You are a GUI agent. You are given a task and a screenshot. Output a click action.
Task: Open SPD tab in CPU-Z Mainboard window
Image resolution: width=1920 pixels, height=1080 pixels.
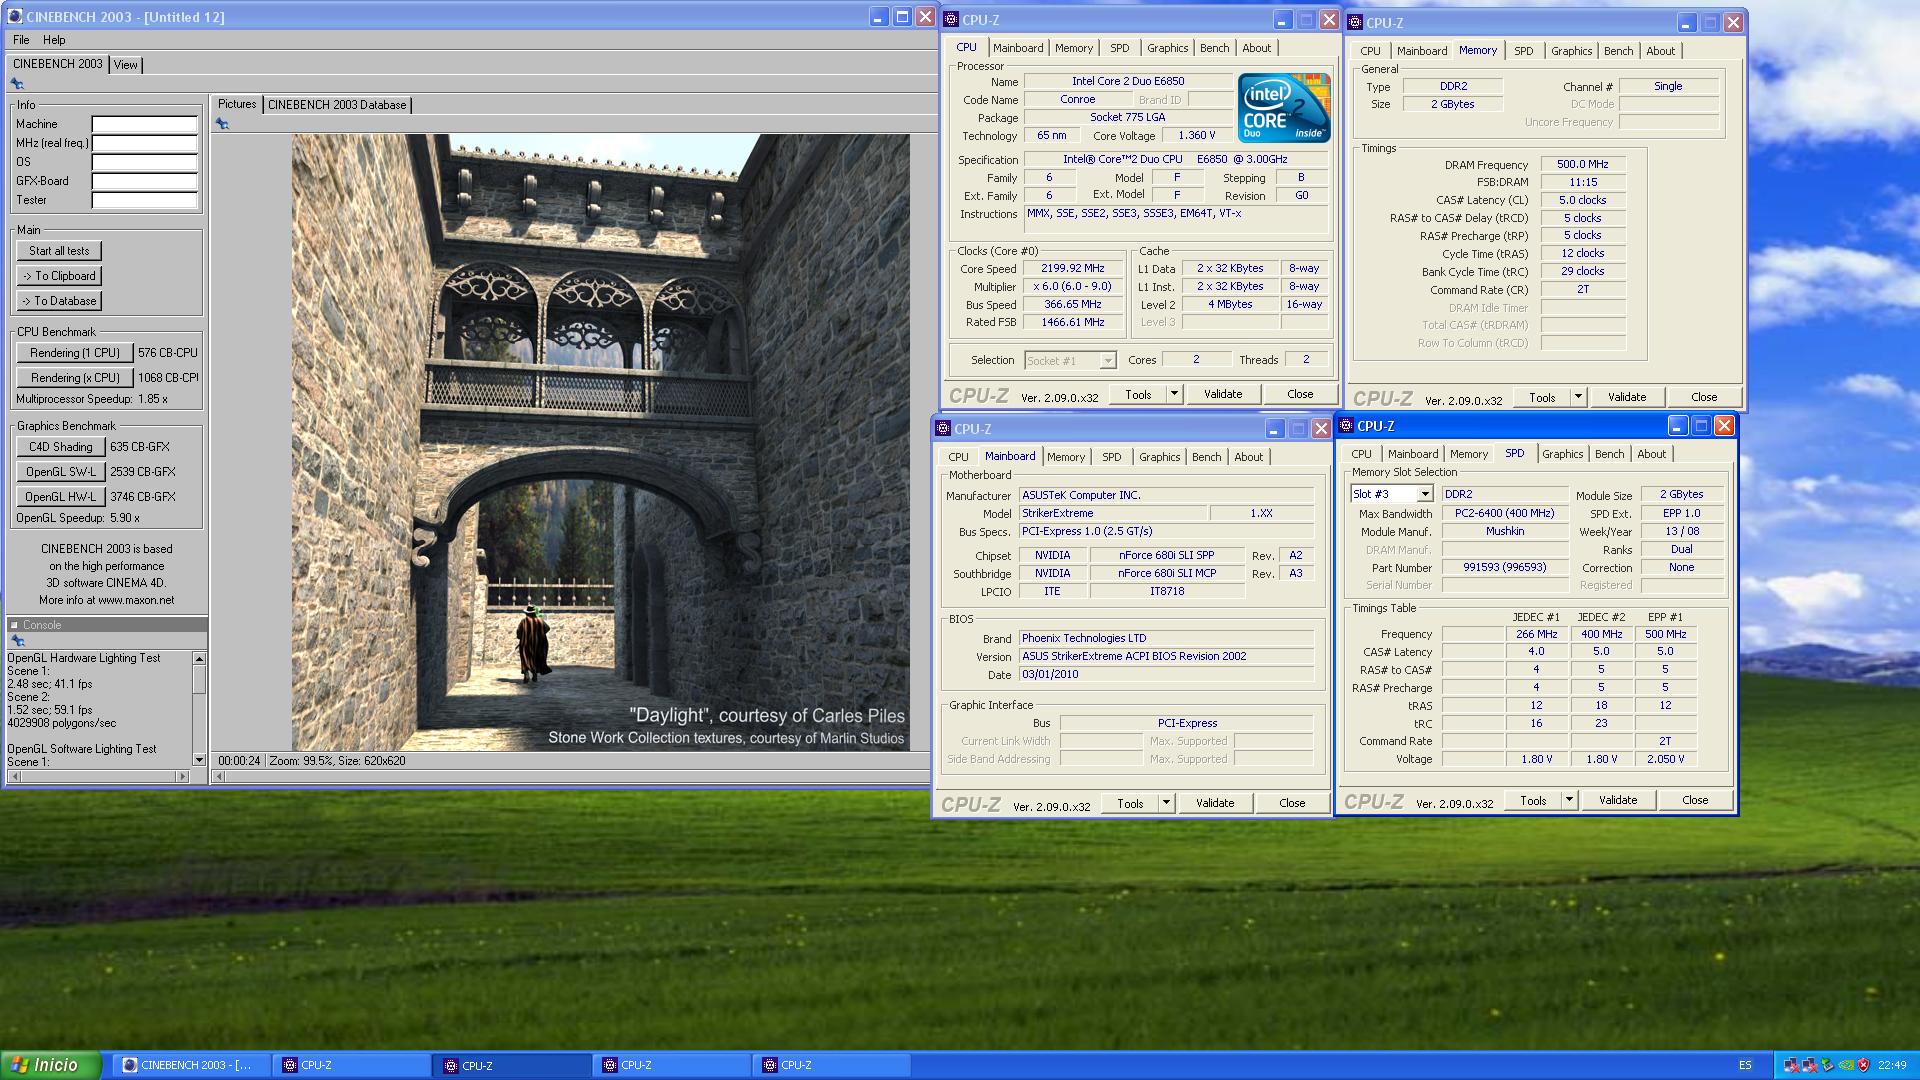pos(1111,457)
